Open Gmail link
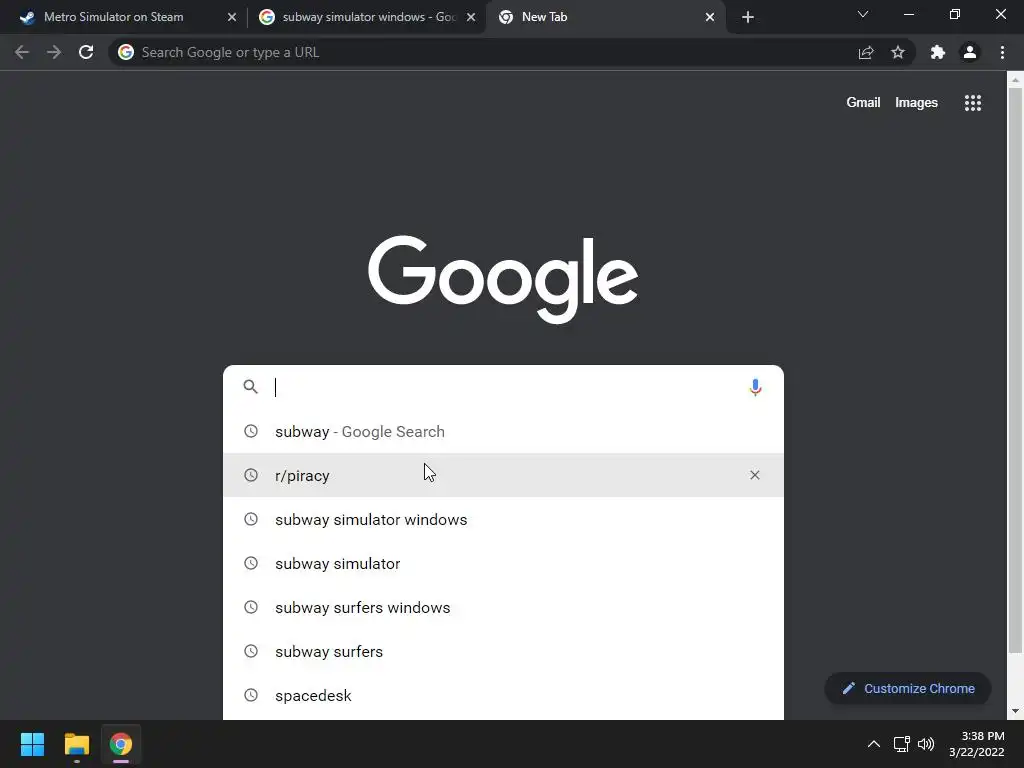The height and width of the screenshot is (768, 1024). point(863,103)
